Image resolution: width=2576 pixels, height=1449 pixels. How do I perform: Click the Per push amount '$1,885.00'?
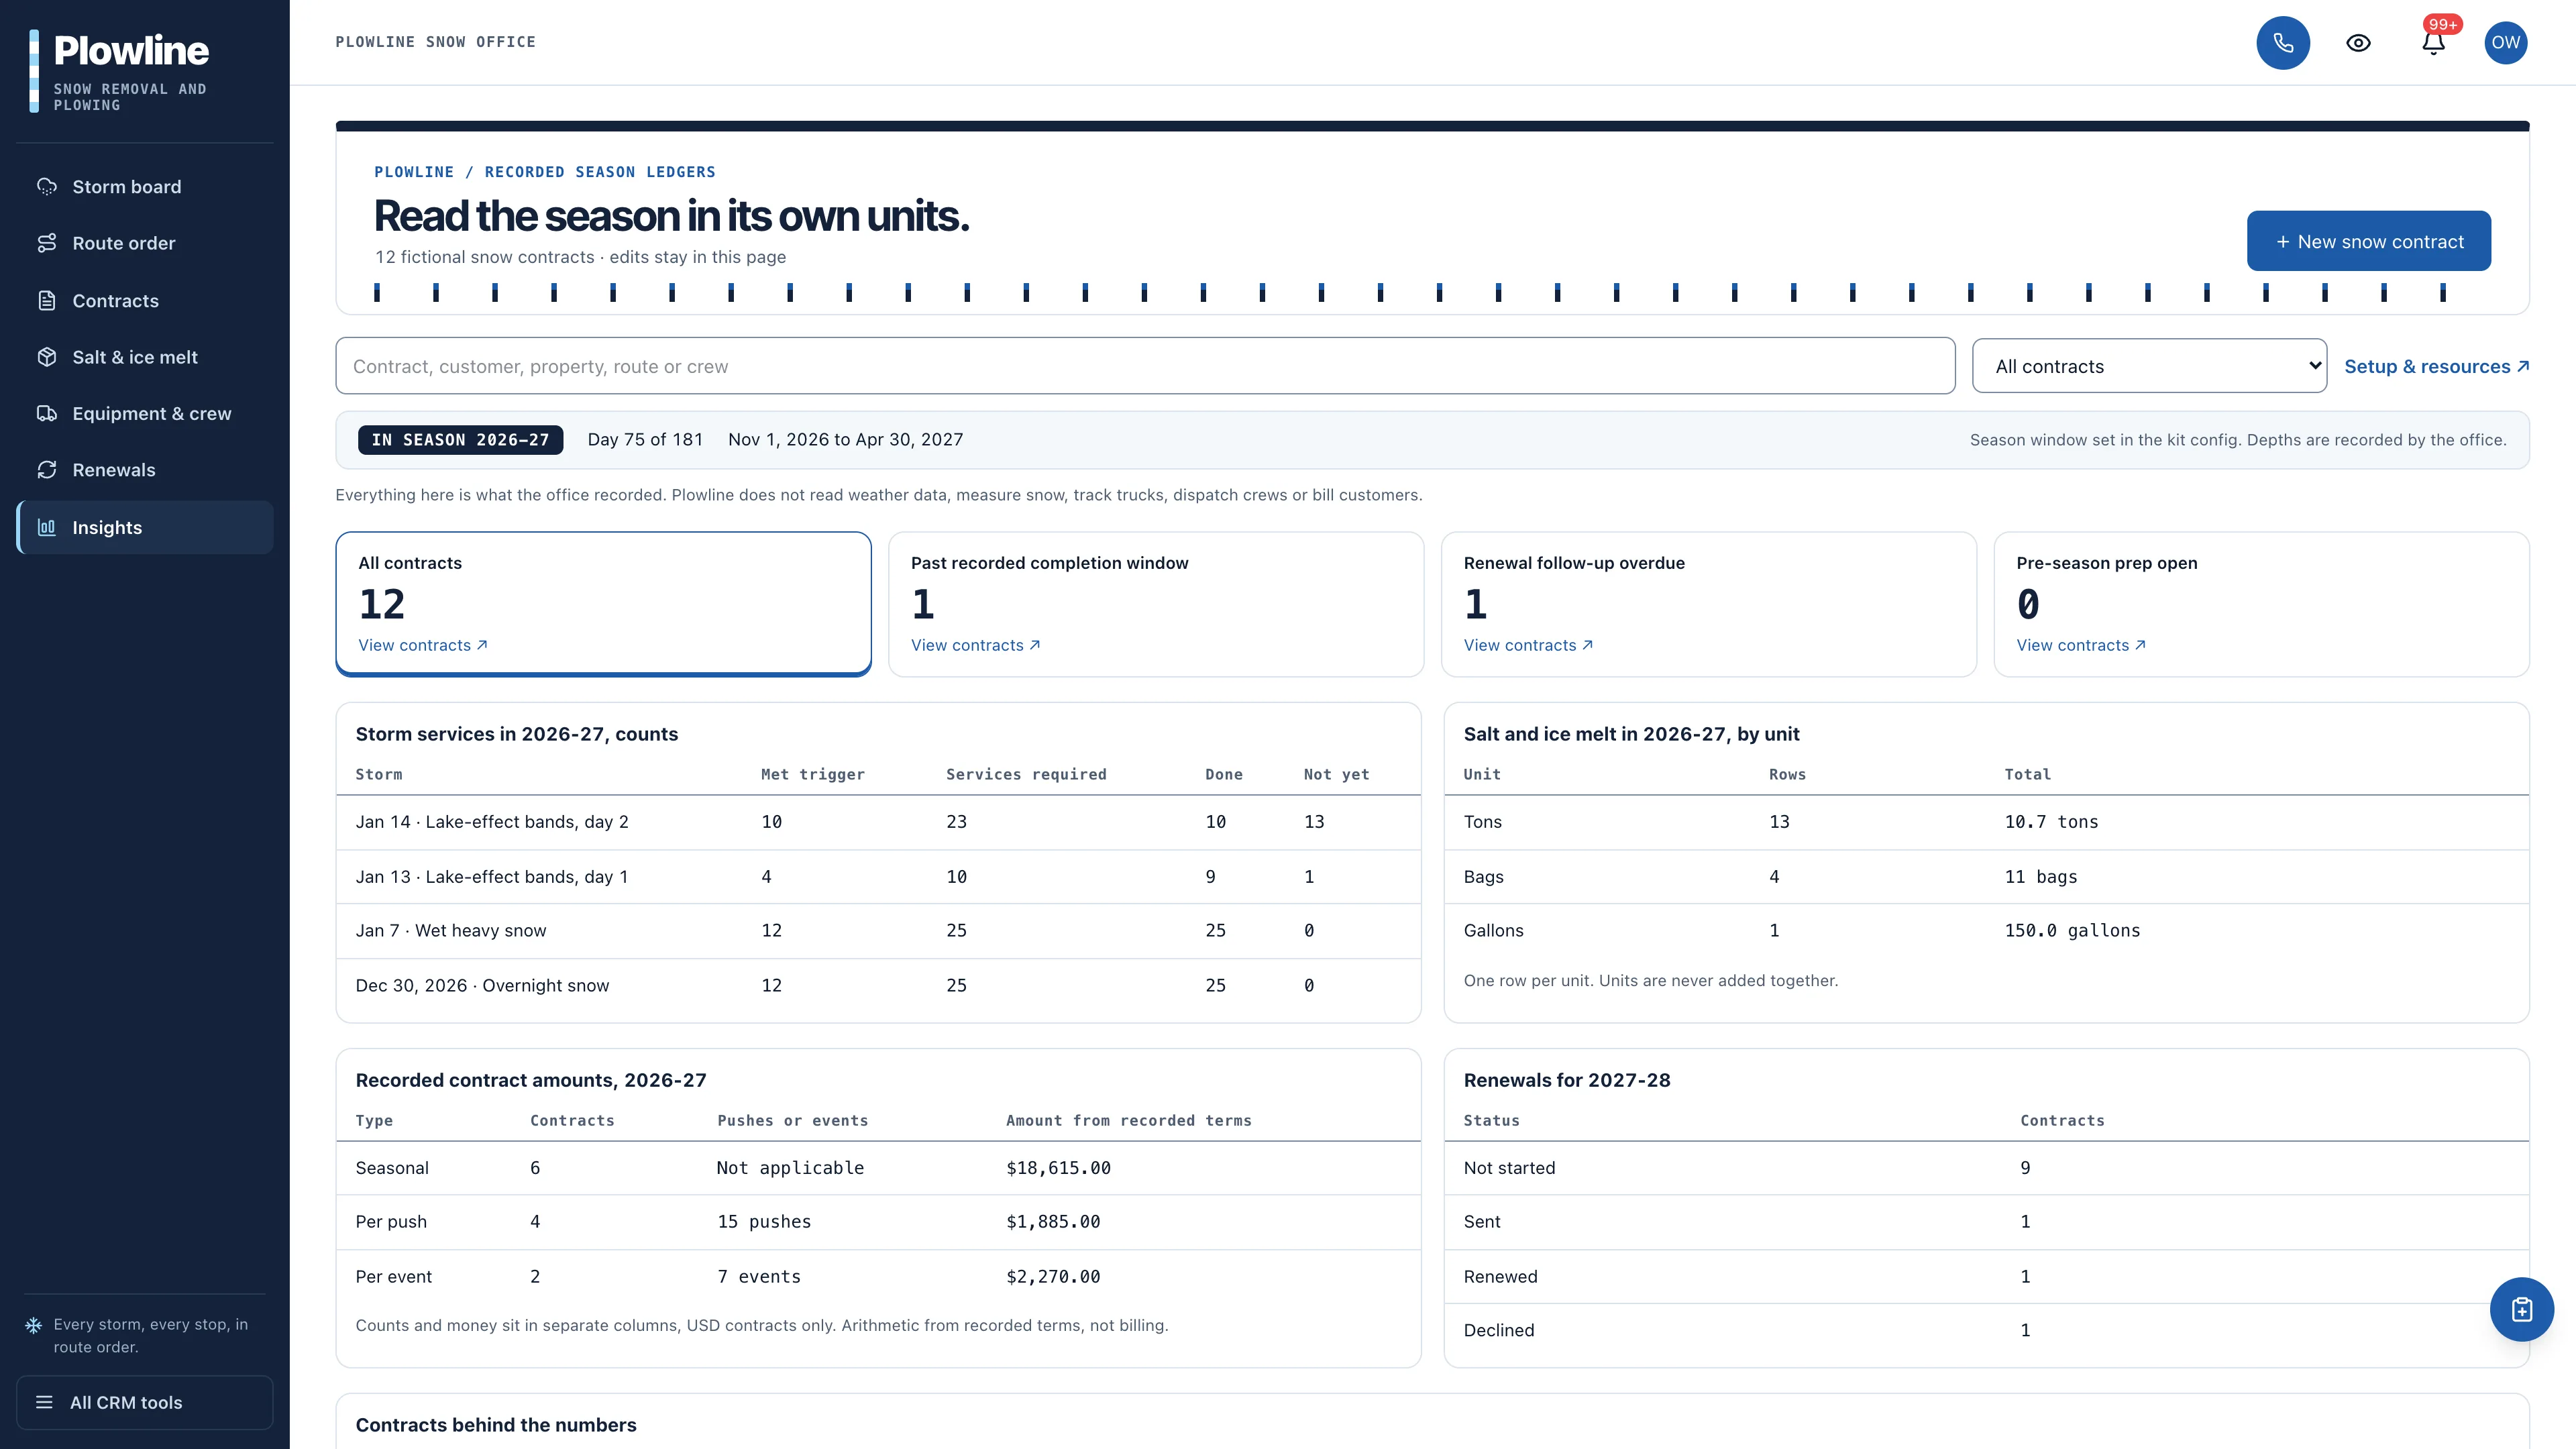(1053, 1222)
